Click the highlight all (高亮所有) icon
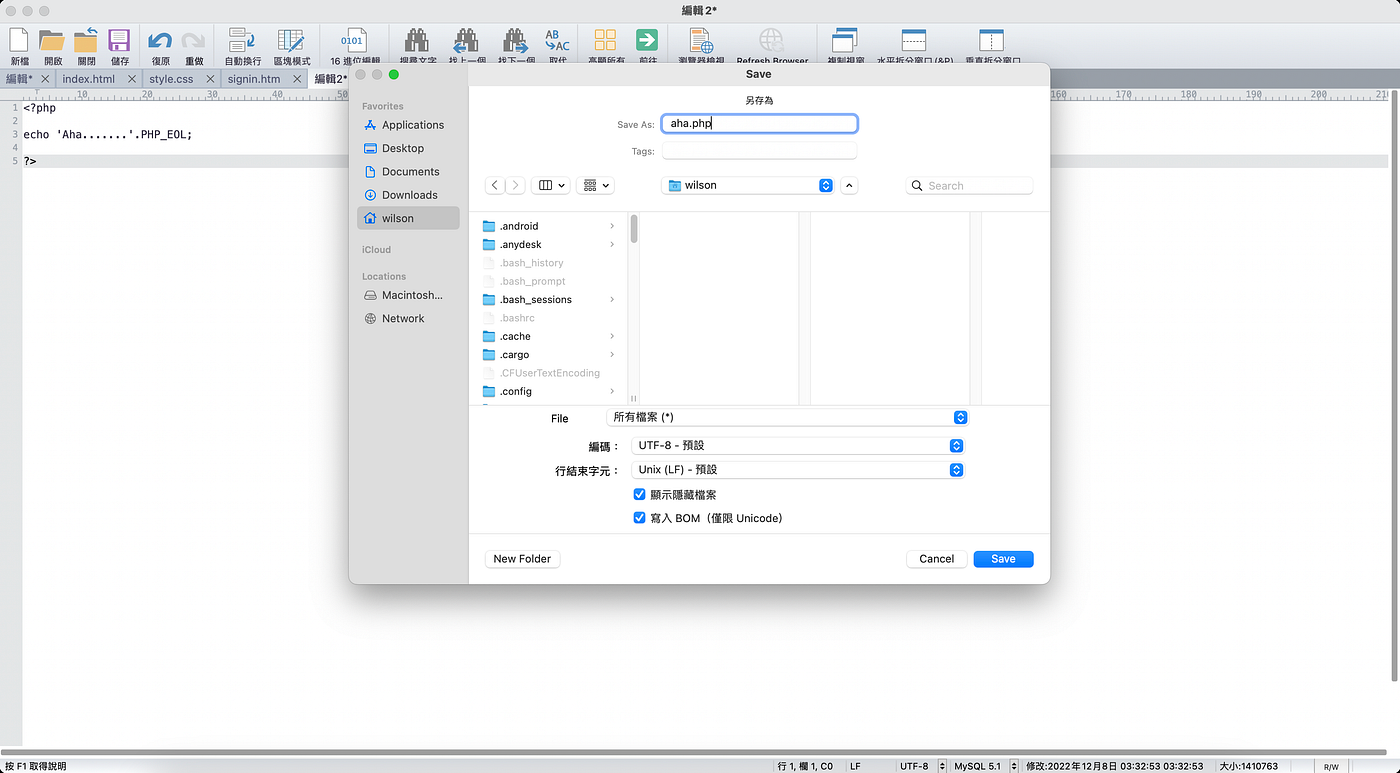 605,40
